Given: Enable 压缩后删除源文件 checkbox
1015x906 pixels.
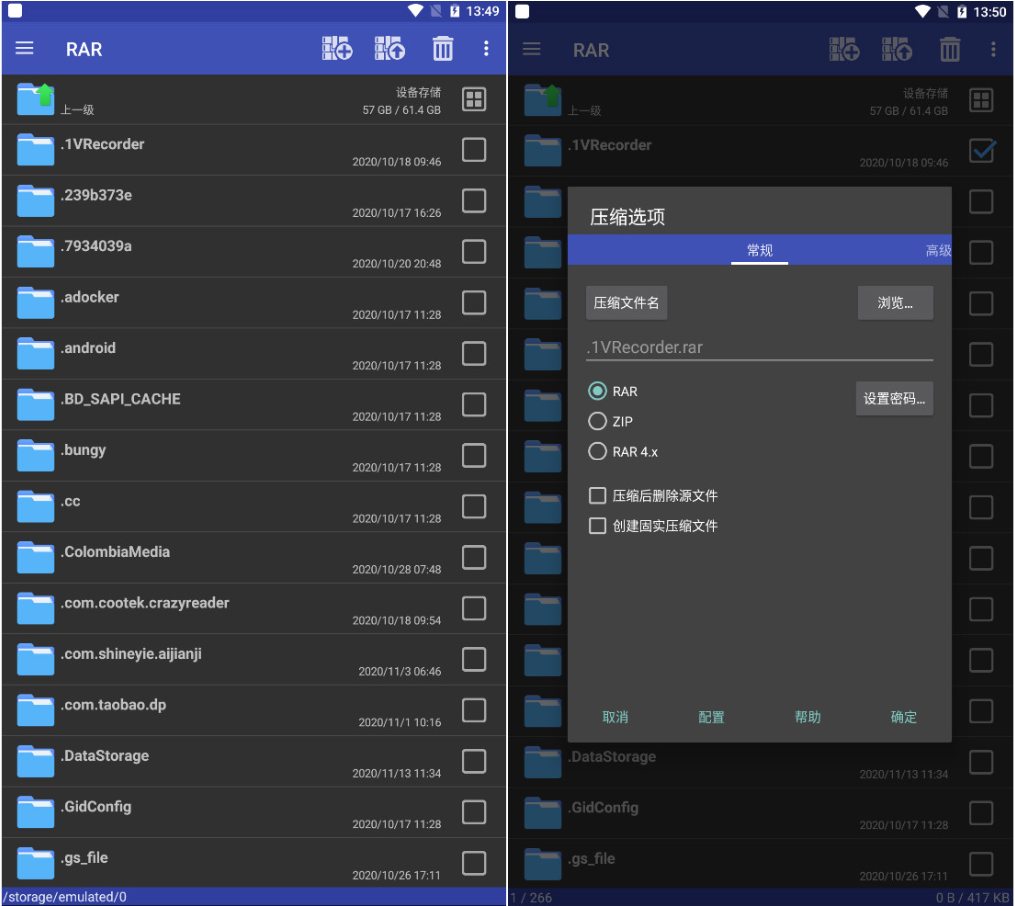Looking at the screenshot, I should tap(597, 496).
